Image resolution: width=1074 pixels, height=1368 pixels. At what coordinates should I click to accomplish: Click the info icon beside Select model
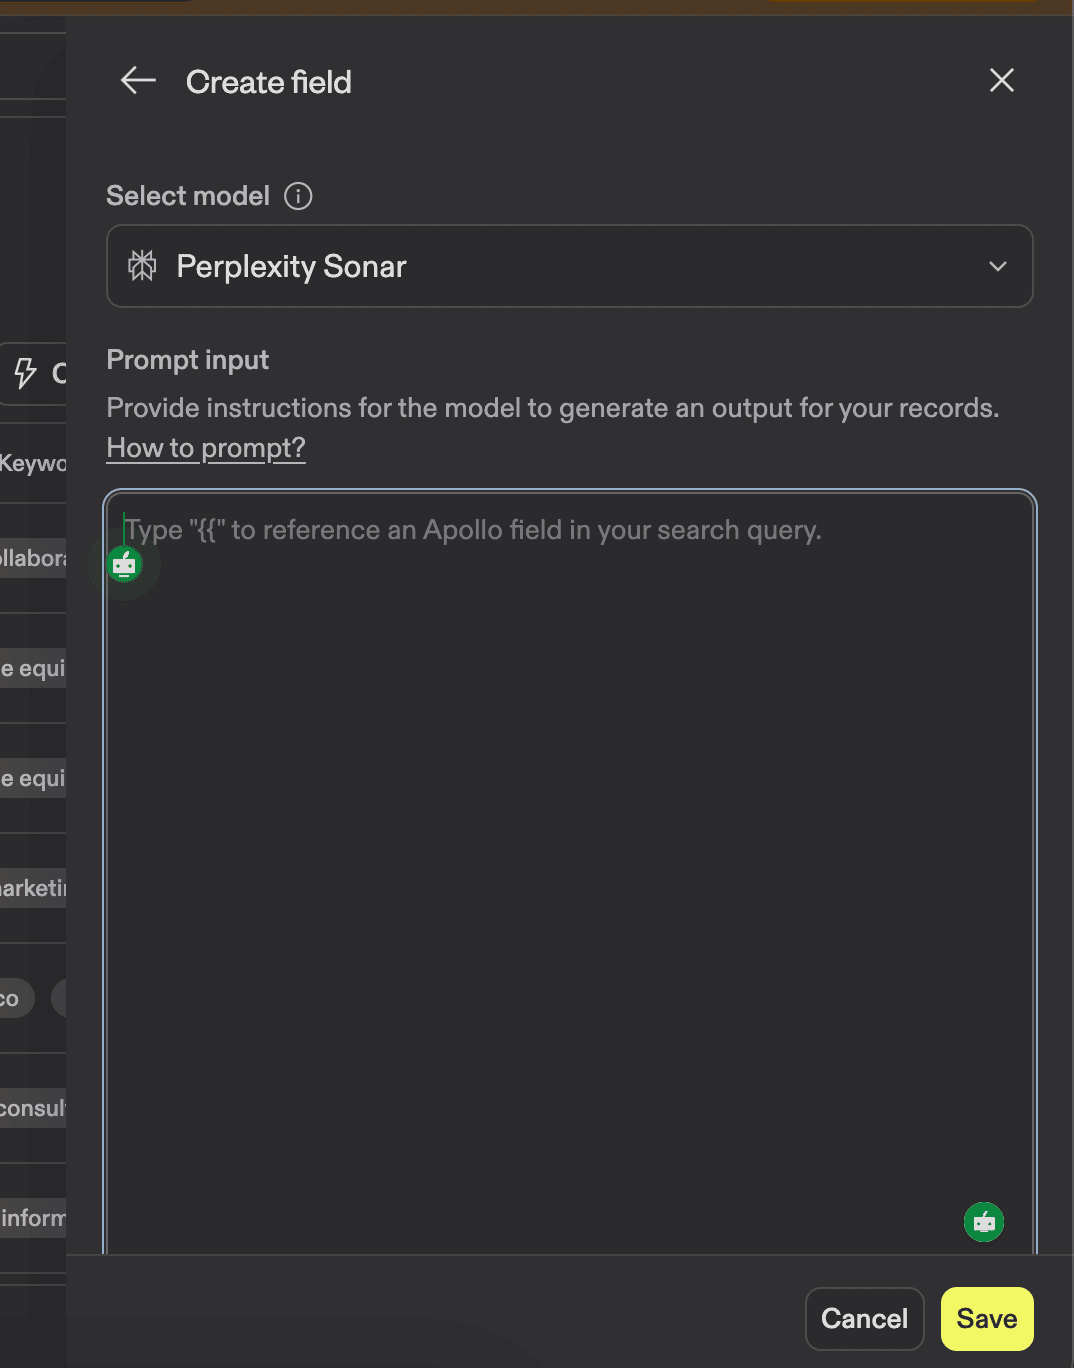[297, 196]
